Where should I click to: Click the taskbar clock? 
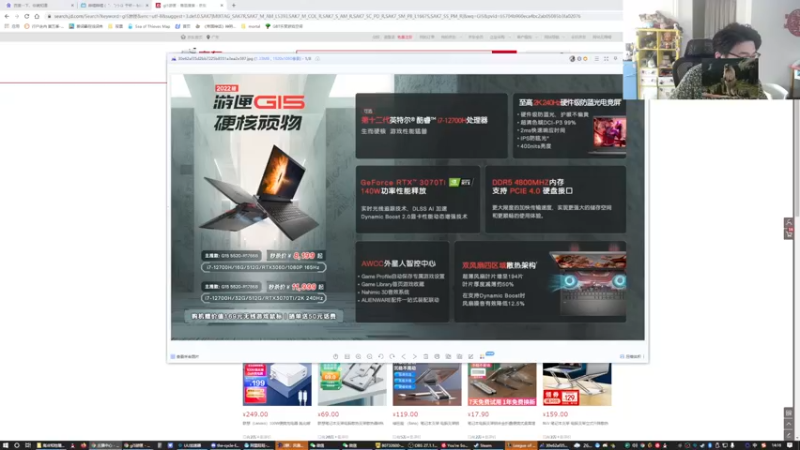[777, 445]
